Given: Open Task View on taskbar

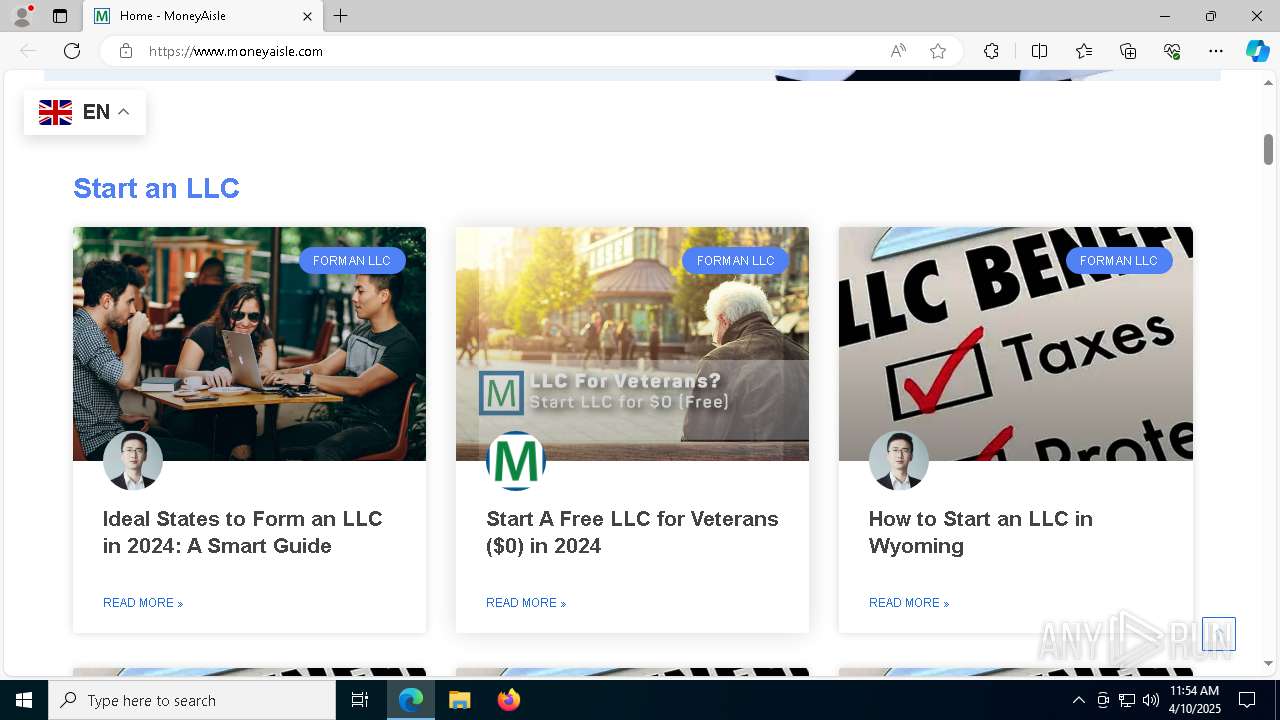Looking at the screenshot, I should pyautogui.click(x=360, y=700).
